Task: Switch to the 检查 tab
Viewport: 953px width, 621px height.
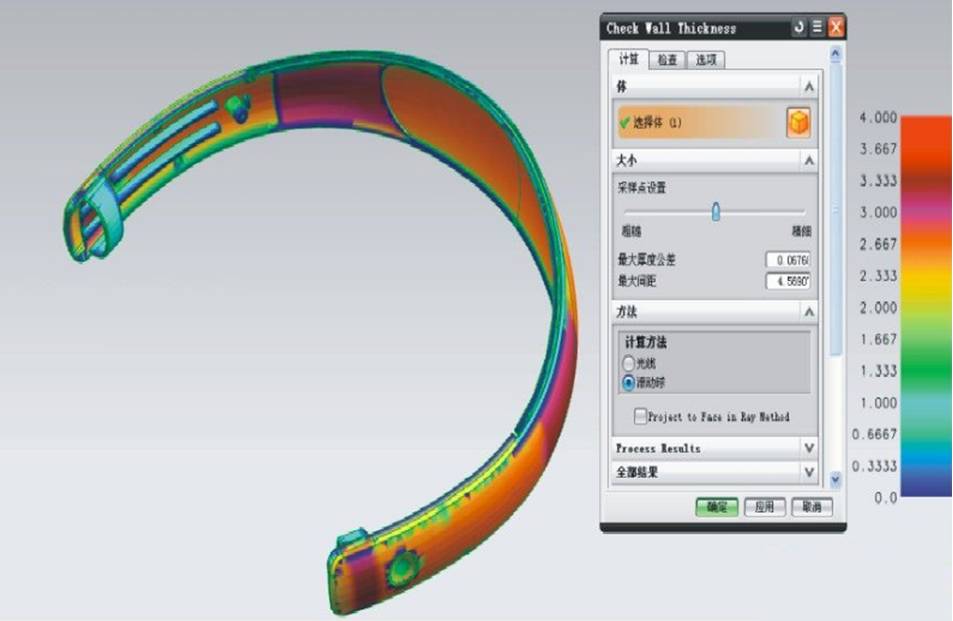Action: [666, 60]
